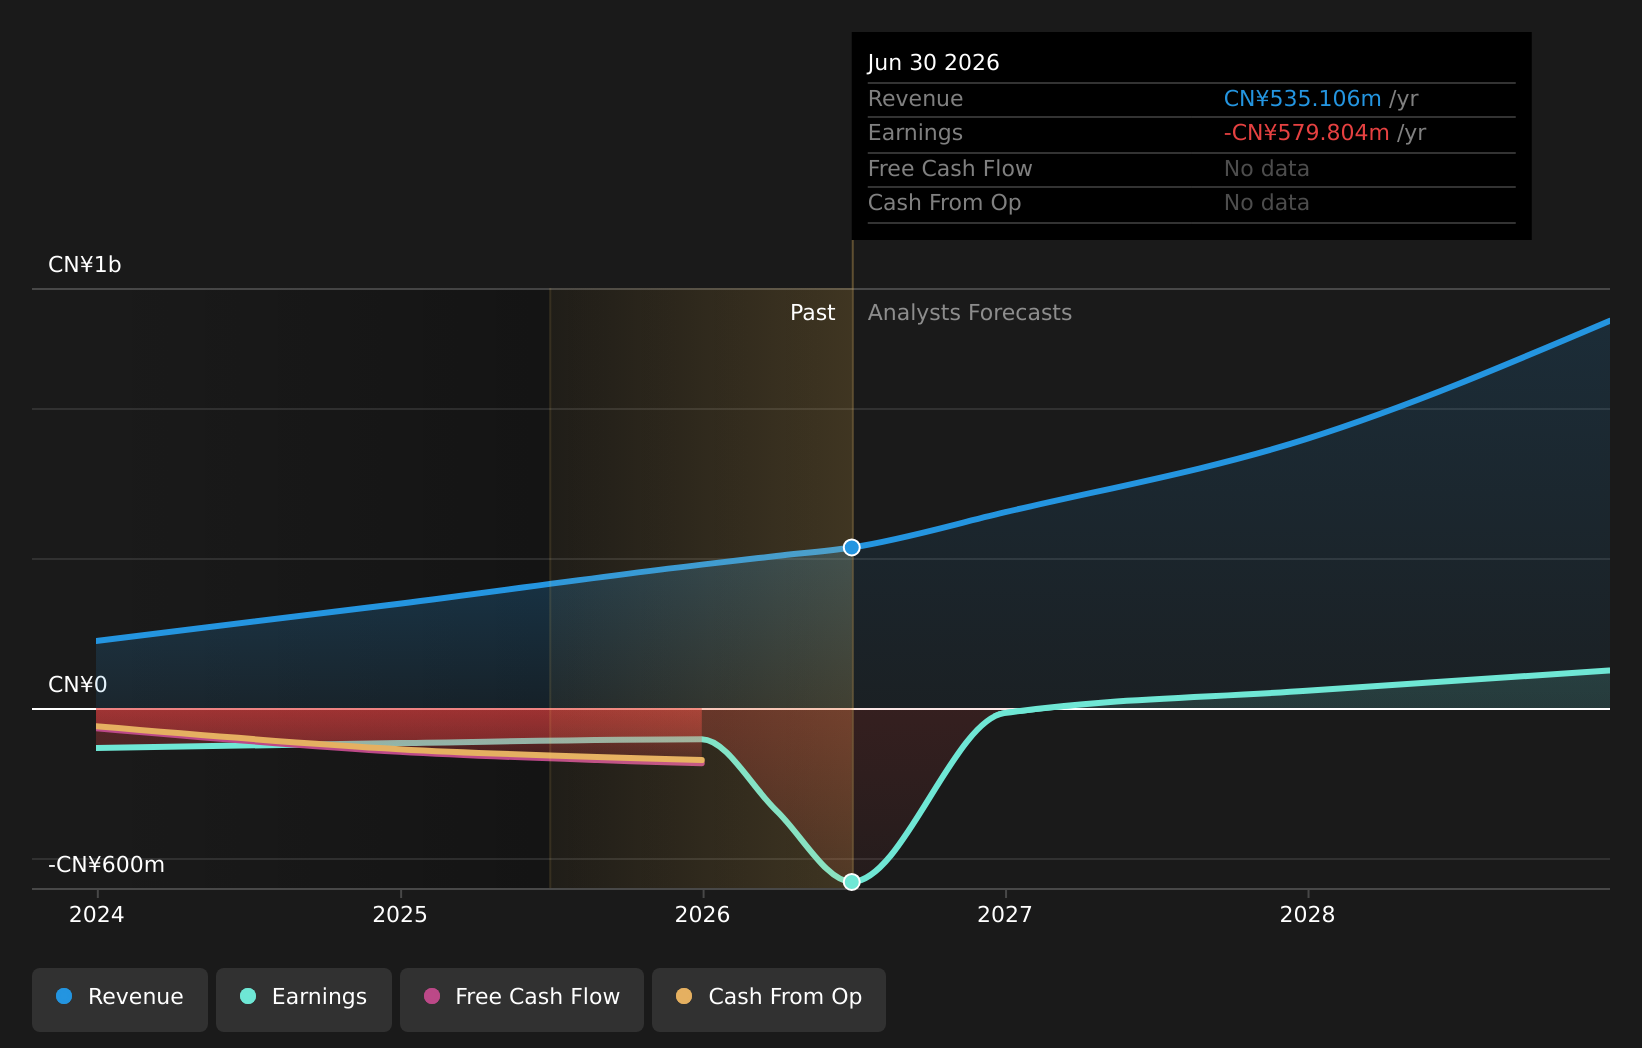Viewport: 1642px width, 1048px height.
Task: Click the 2028 x-axis label
Action: coord(1308,915)
